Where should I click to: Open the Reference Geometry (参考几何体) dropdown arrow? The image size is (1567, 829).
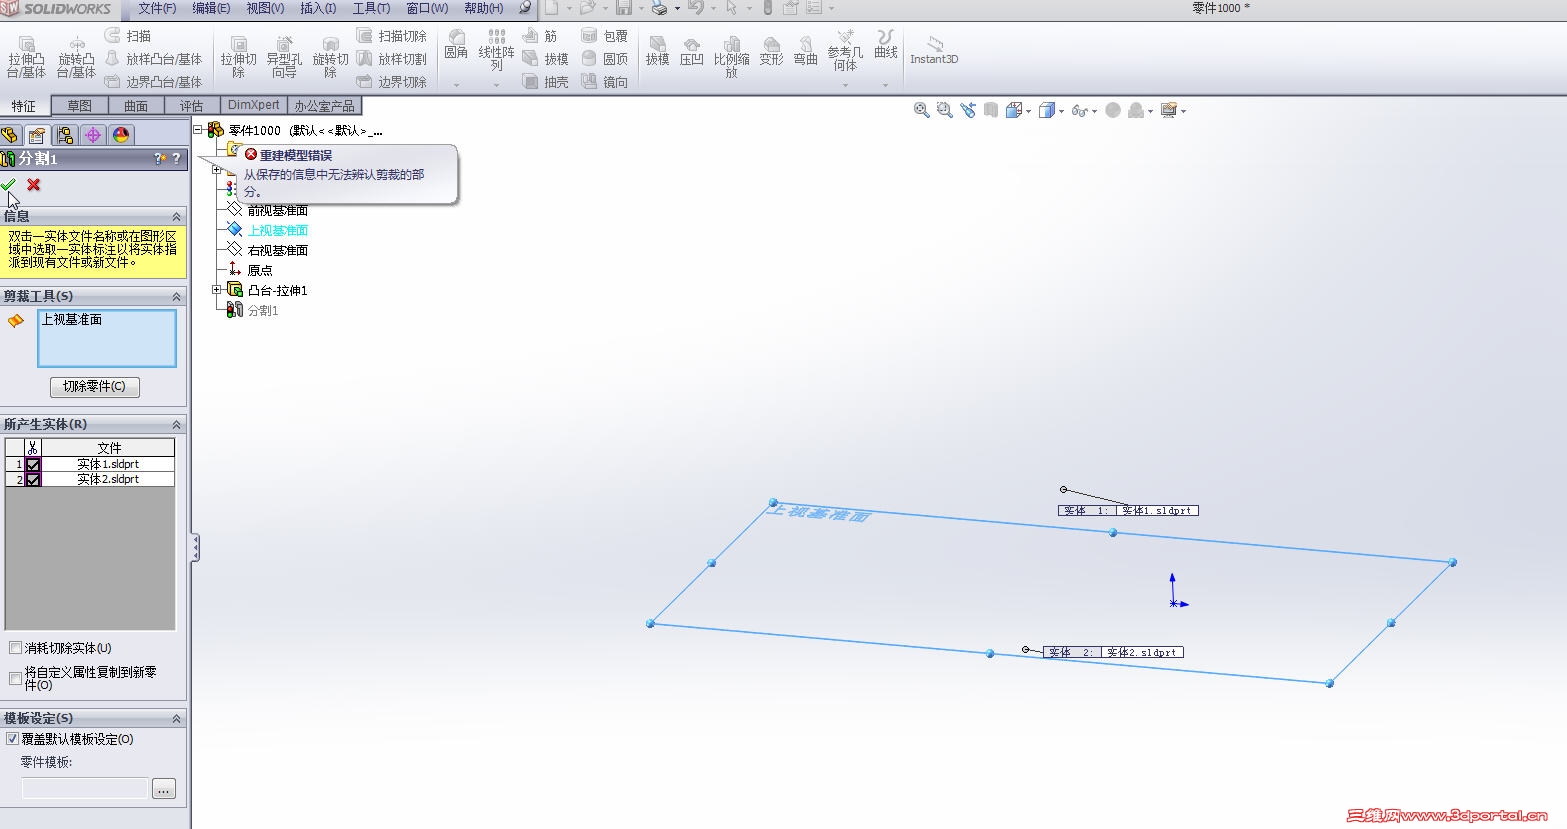845,85
